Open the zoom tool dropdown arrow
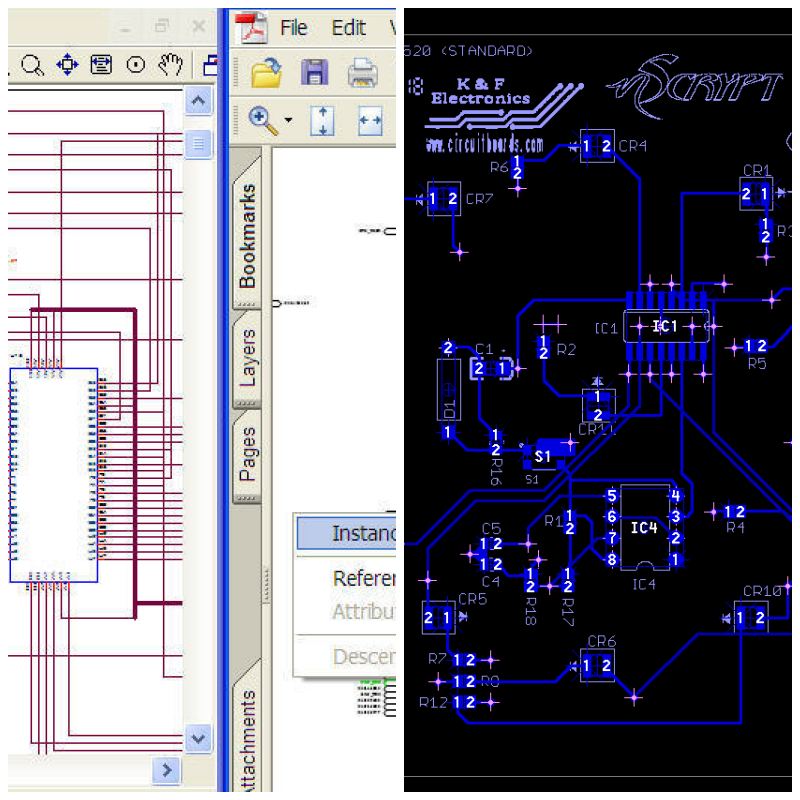The image size is (800, 800). [x=288, y=120]
